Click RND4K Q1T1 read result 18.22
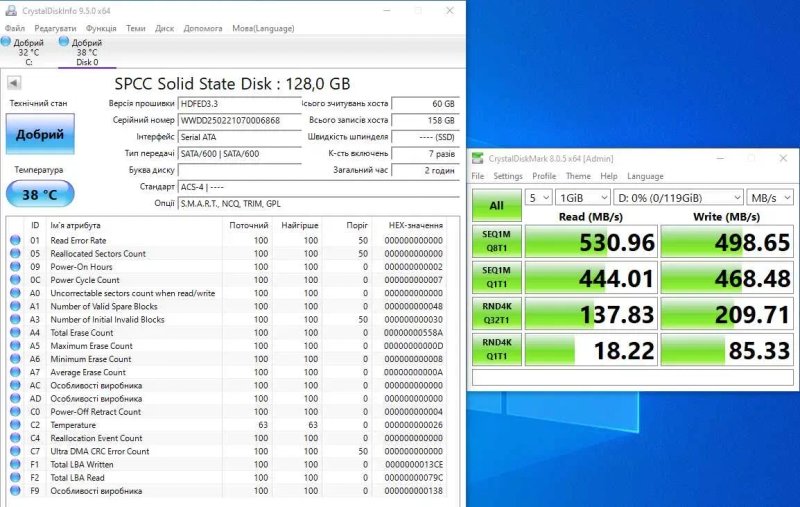Screen dimensions: 800x507 click(x=591, y=350)
